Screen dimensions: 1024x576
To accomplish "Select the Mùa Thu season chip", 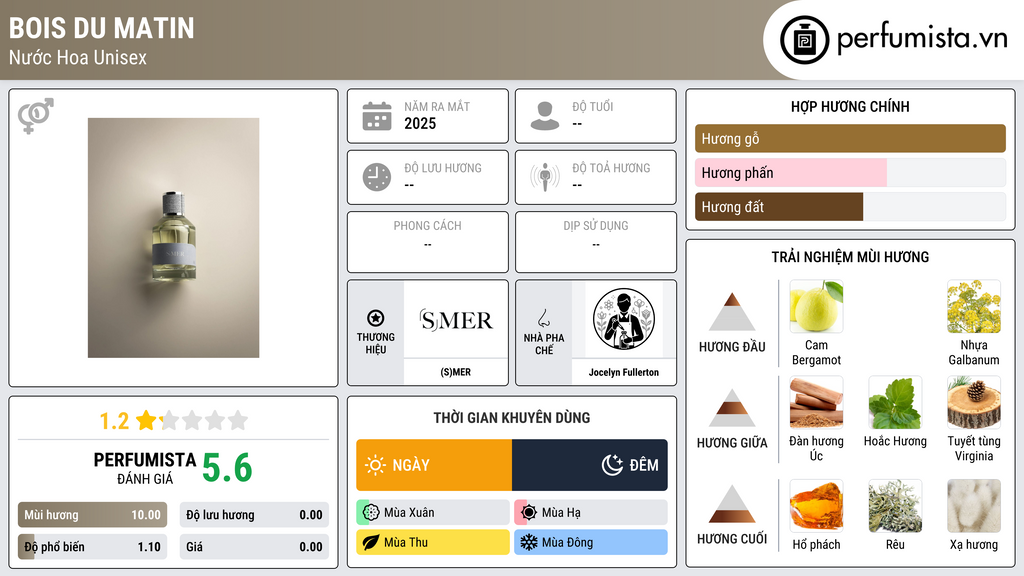I will (433, 542).
